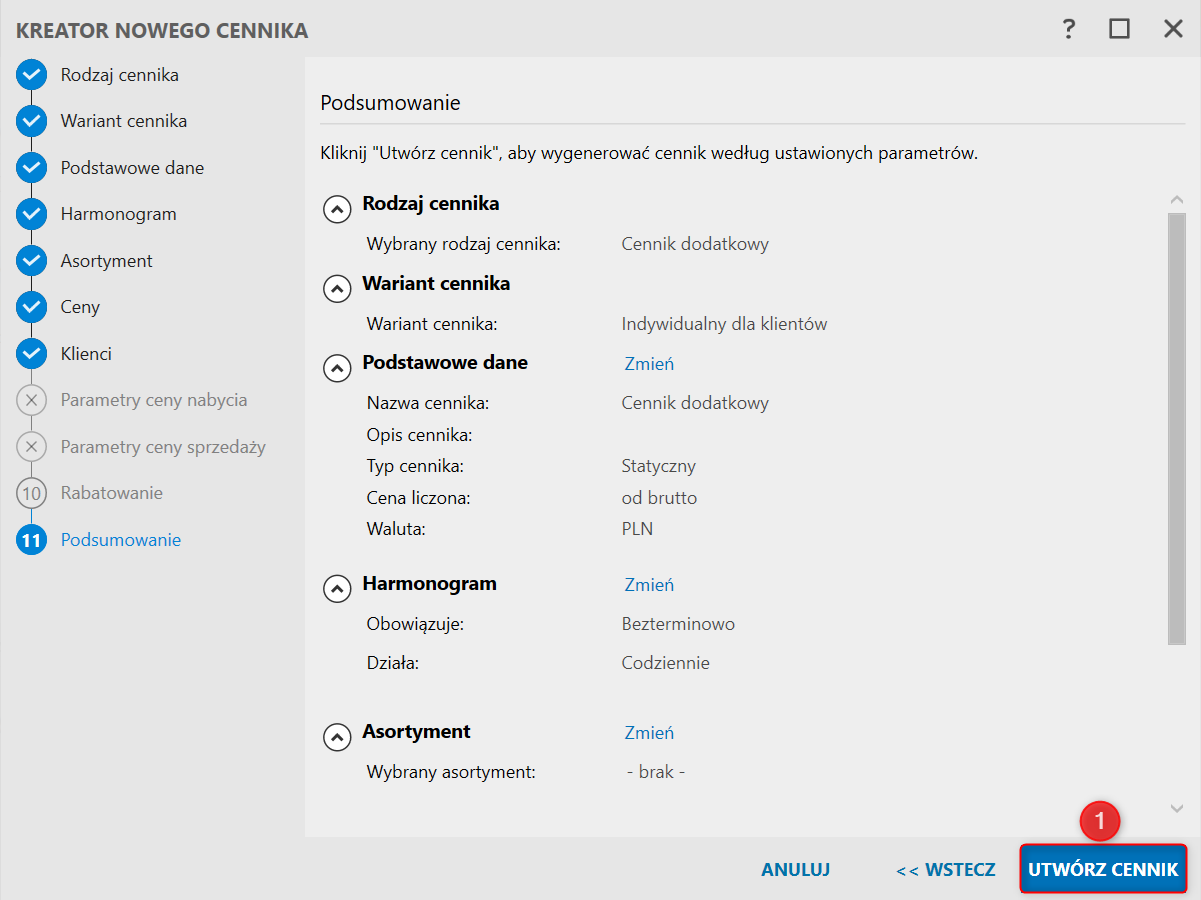Click Zmień link next to Harmonogram
1201x900 pixels.
point(649,585)
